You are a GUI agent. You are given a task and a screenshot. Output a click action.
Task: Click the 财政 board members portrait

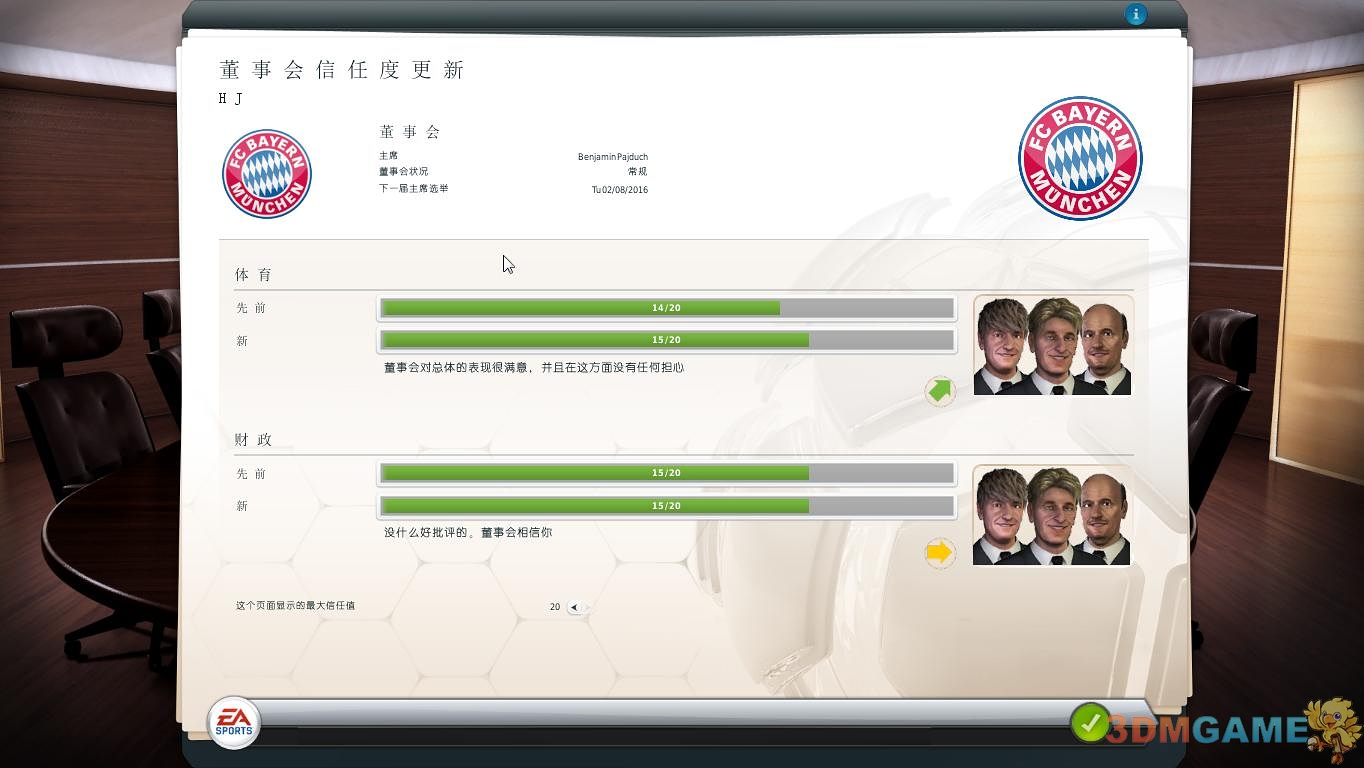point(1053,515)
